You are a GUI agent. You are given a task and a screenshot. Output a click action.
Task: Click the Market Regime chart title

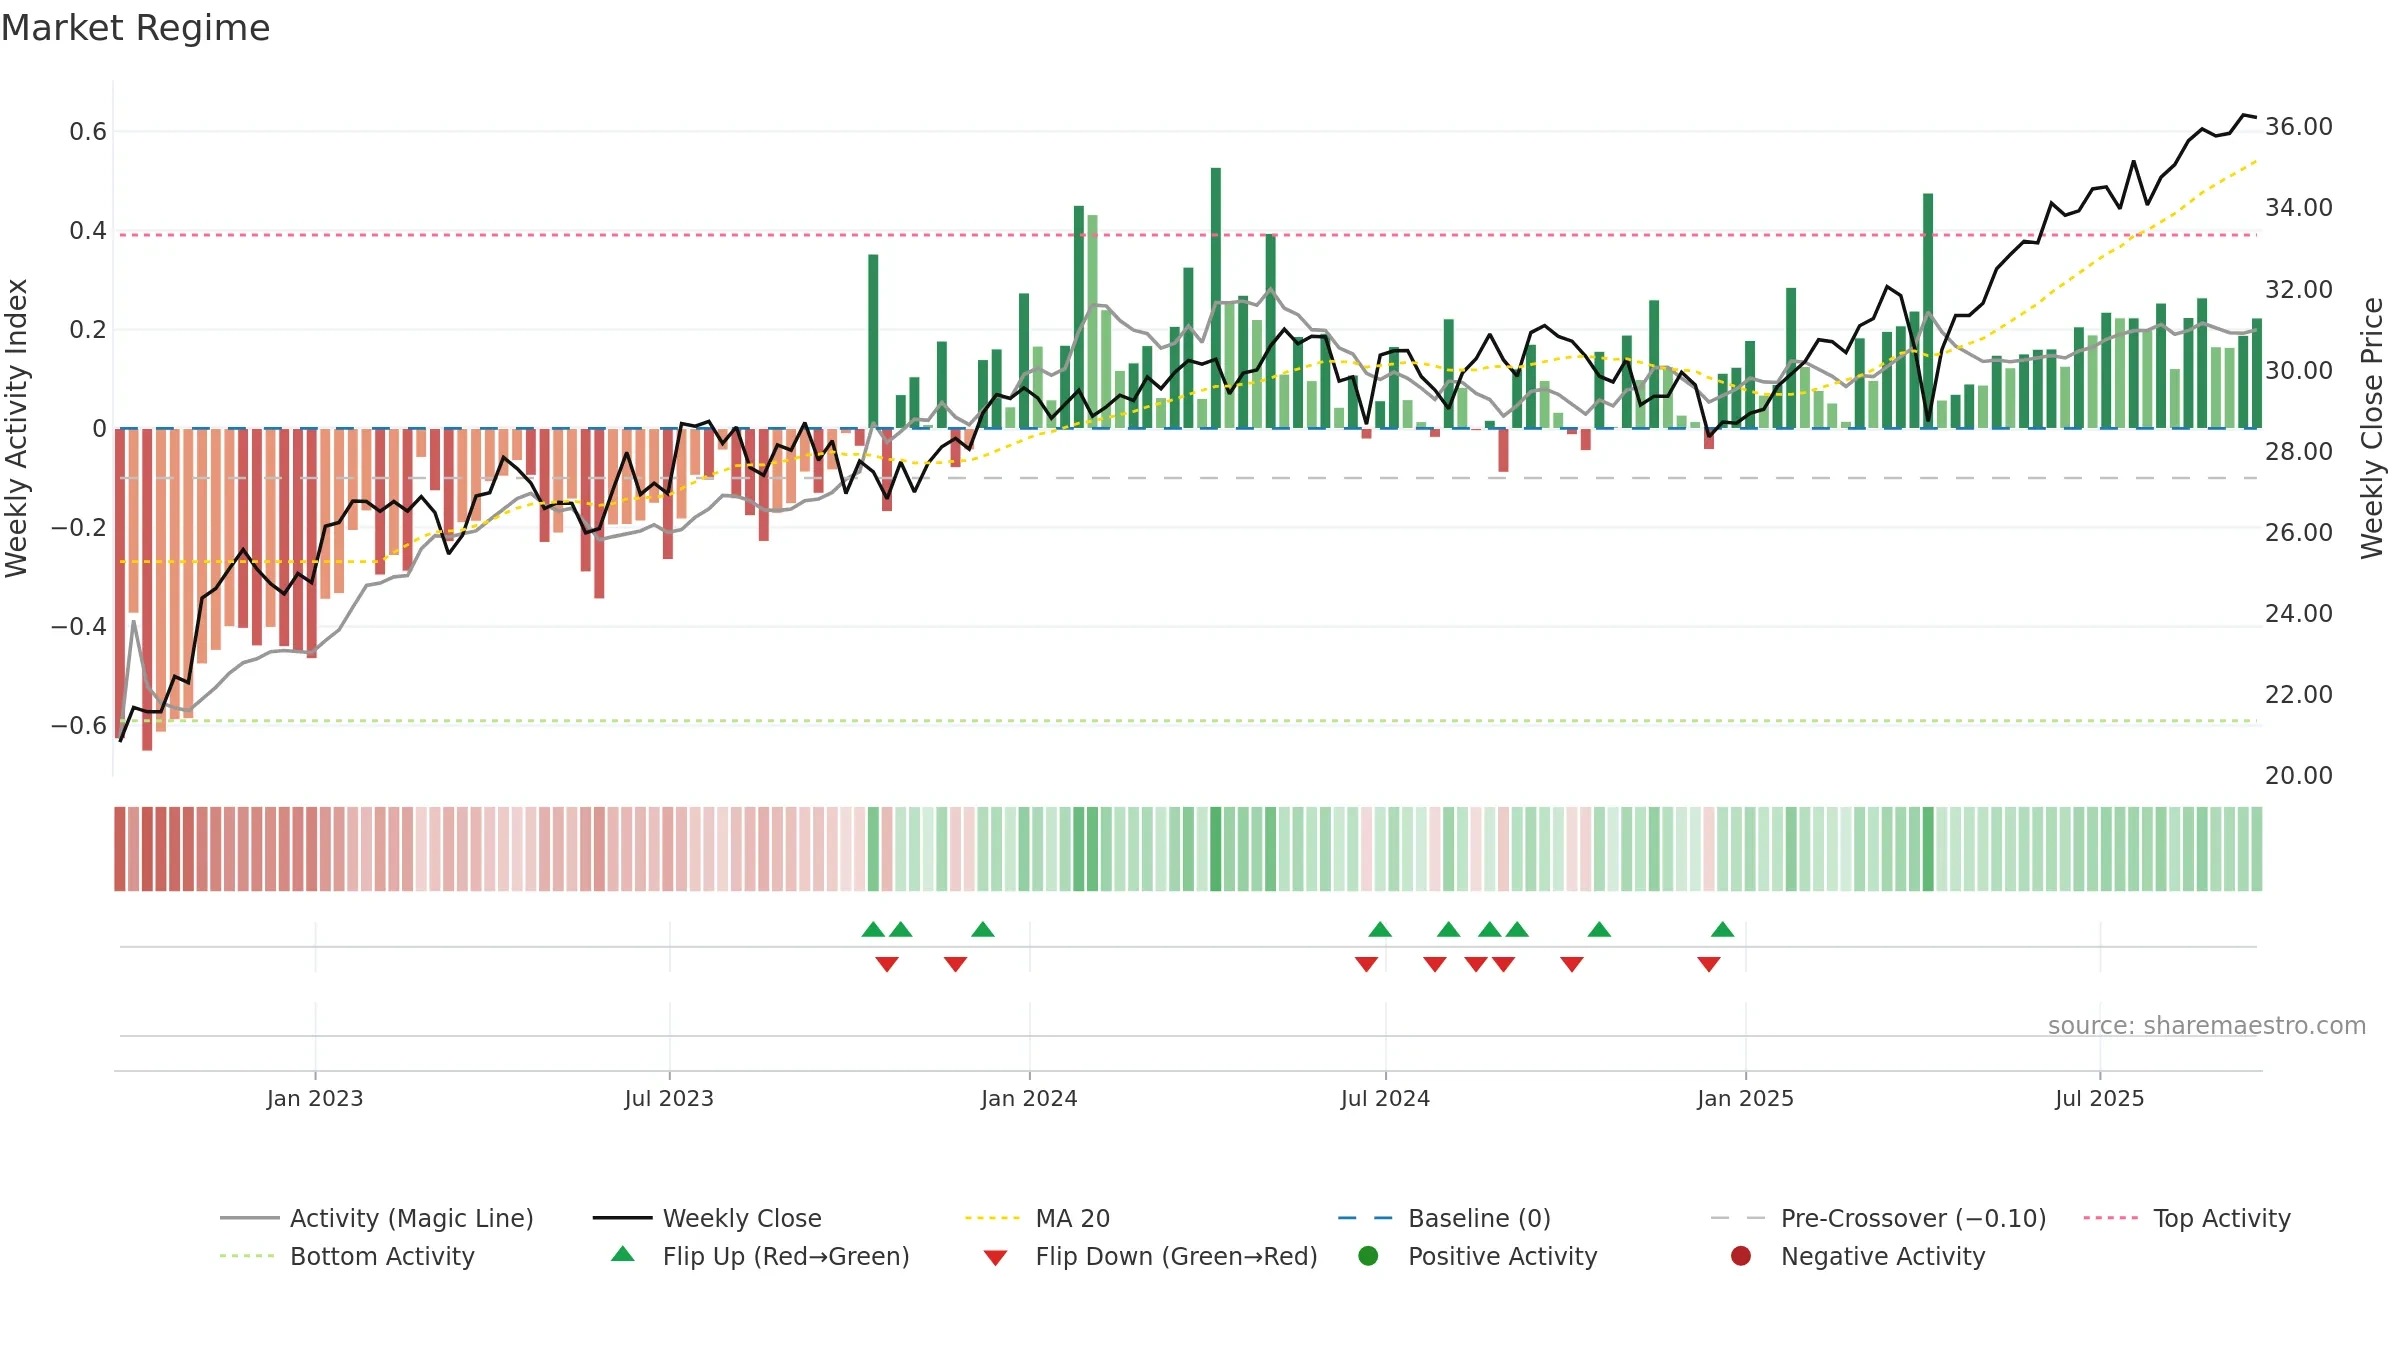pos(135,28)
